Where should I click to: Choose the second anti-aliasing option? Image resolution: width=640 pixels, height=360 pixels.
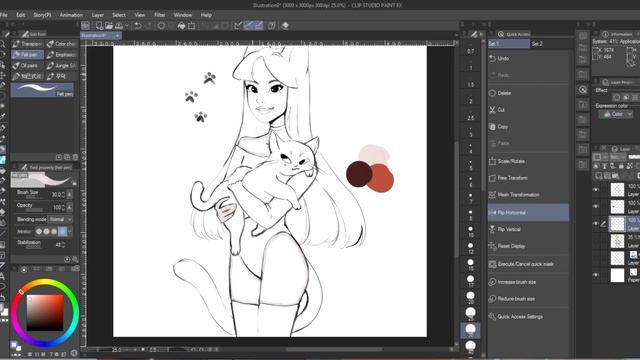point(47,231)
